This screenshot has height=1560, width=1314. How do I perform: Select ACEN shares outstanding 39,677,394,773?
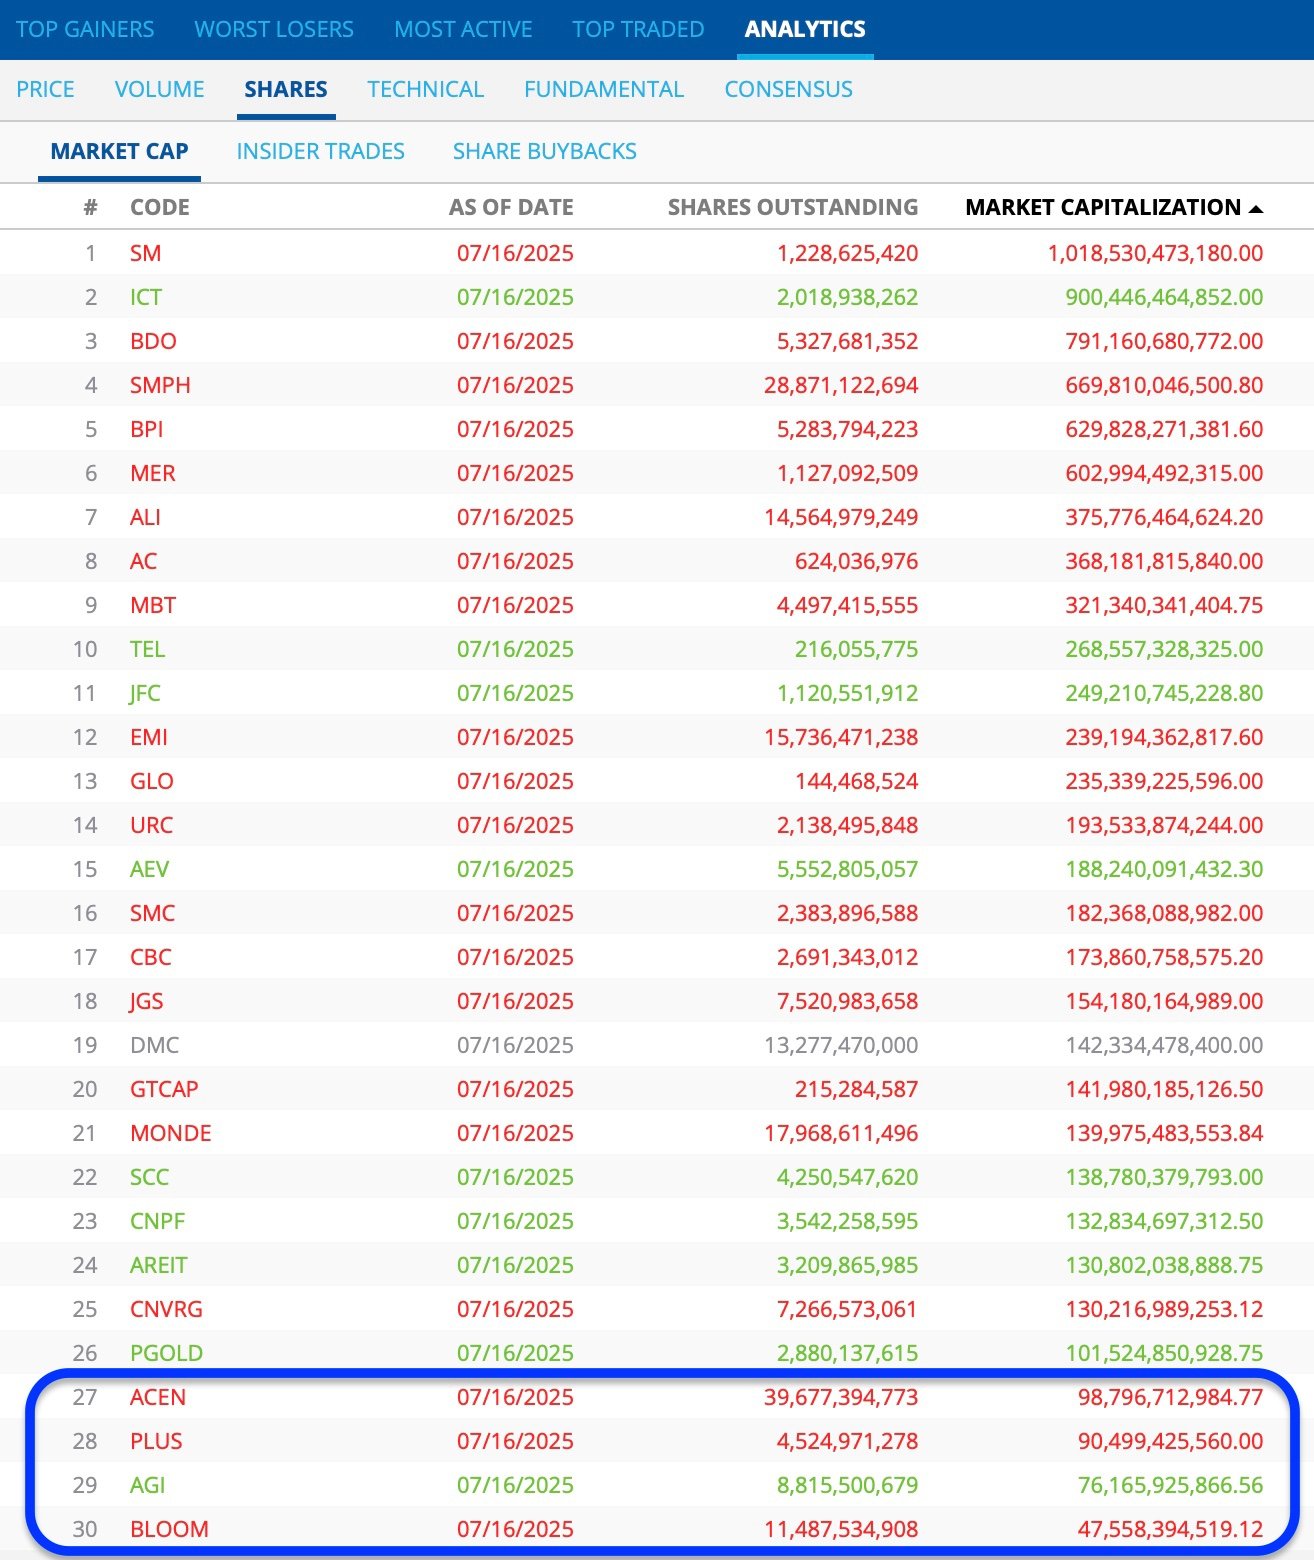[841, 1397]
